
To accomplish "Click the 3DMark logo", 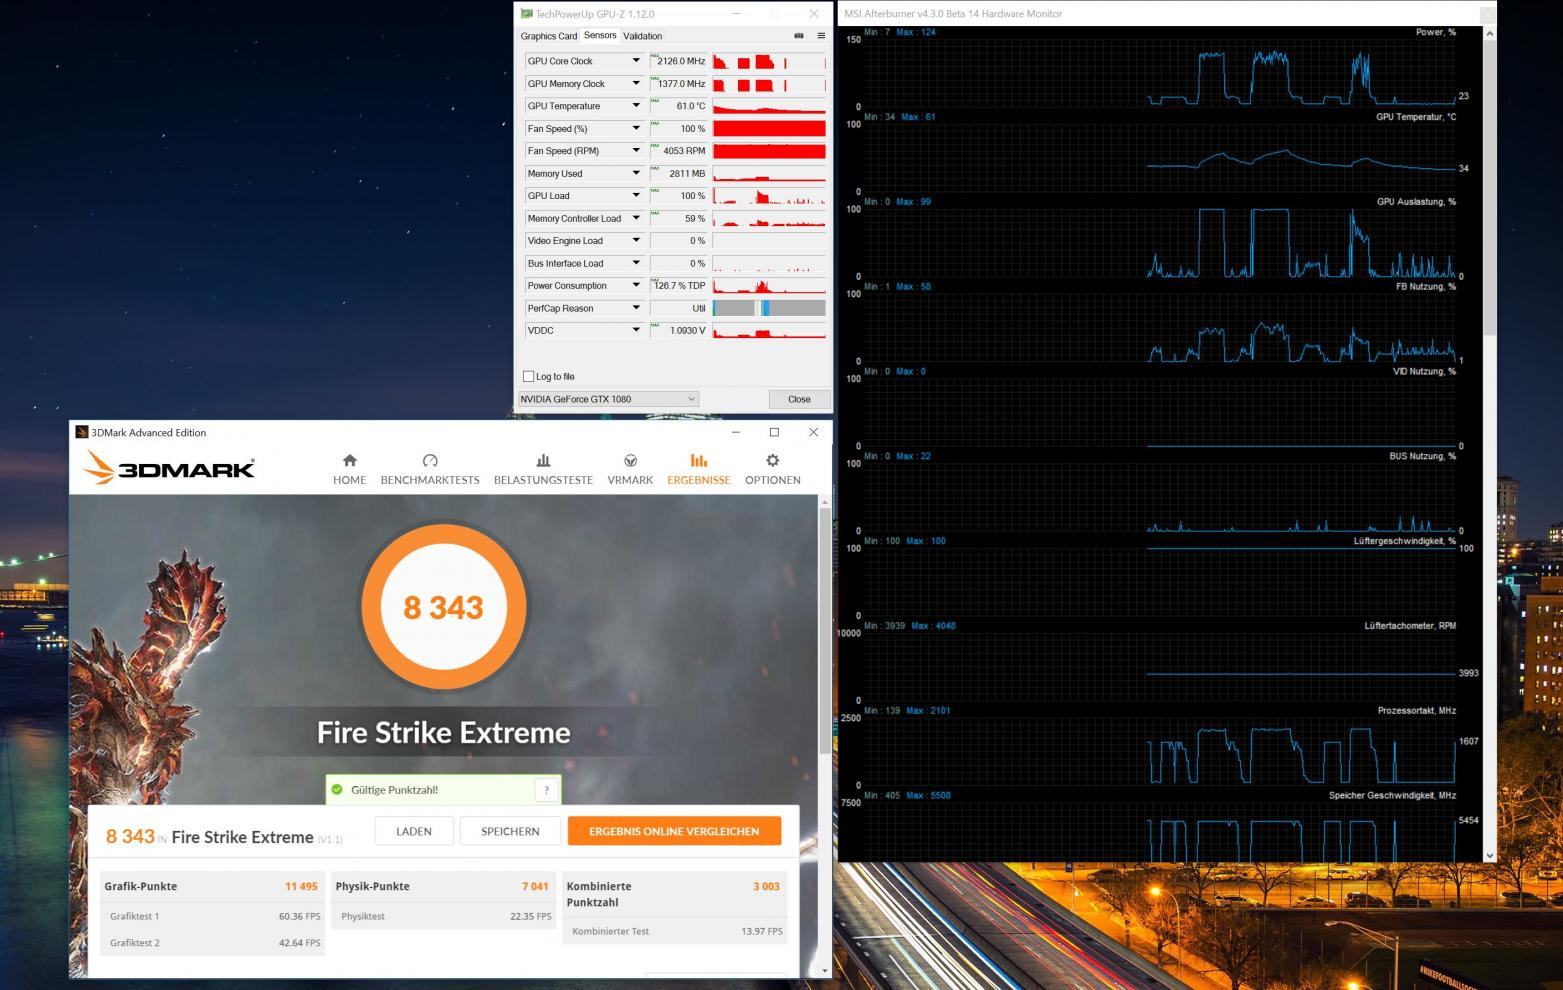I will pos(169,467).
